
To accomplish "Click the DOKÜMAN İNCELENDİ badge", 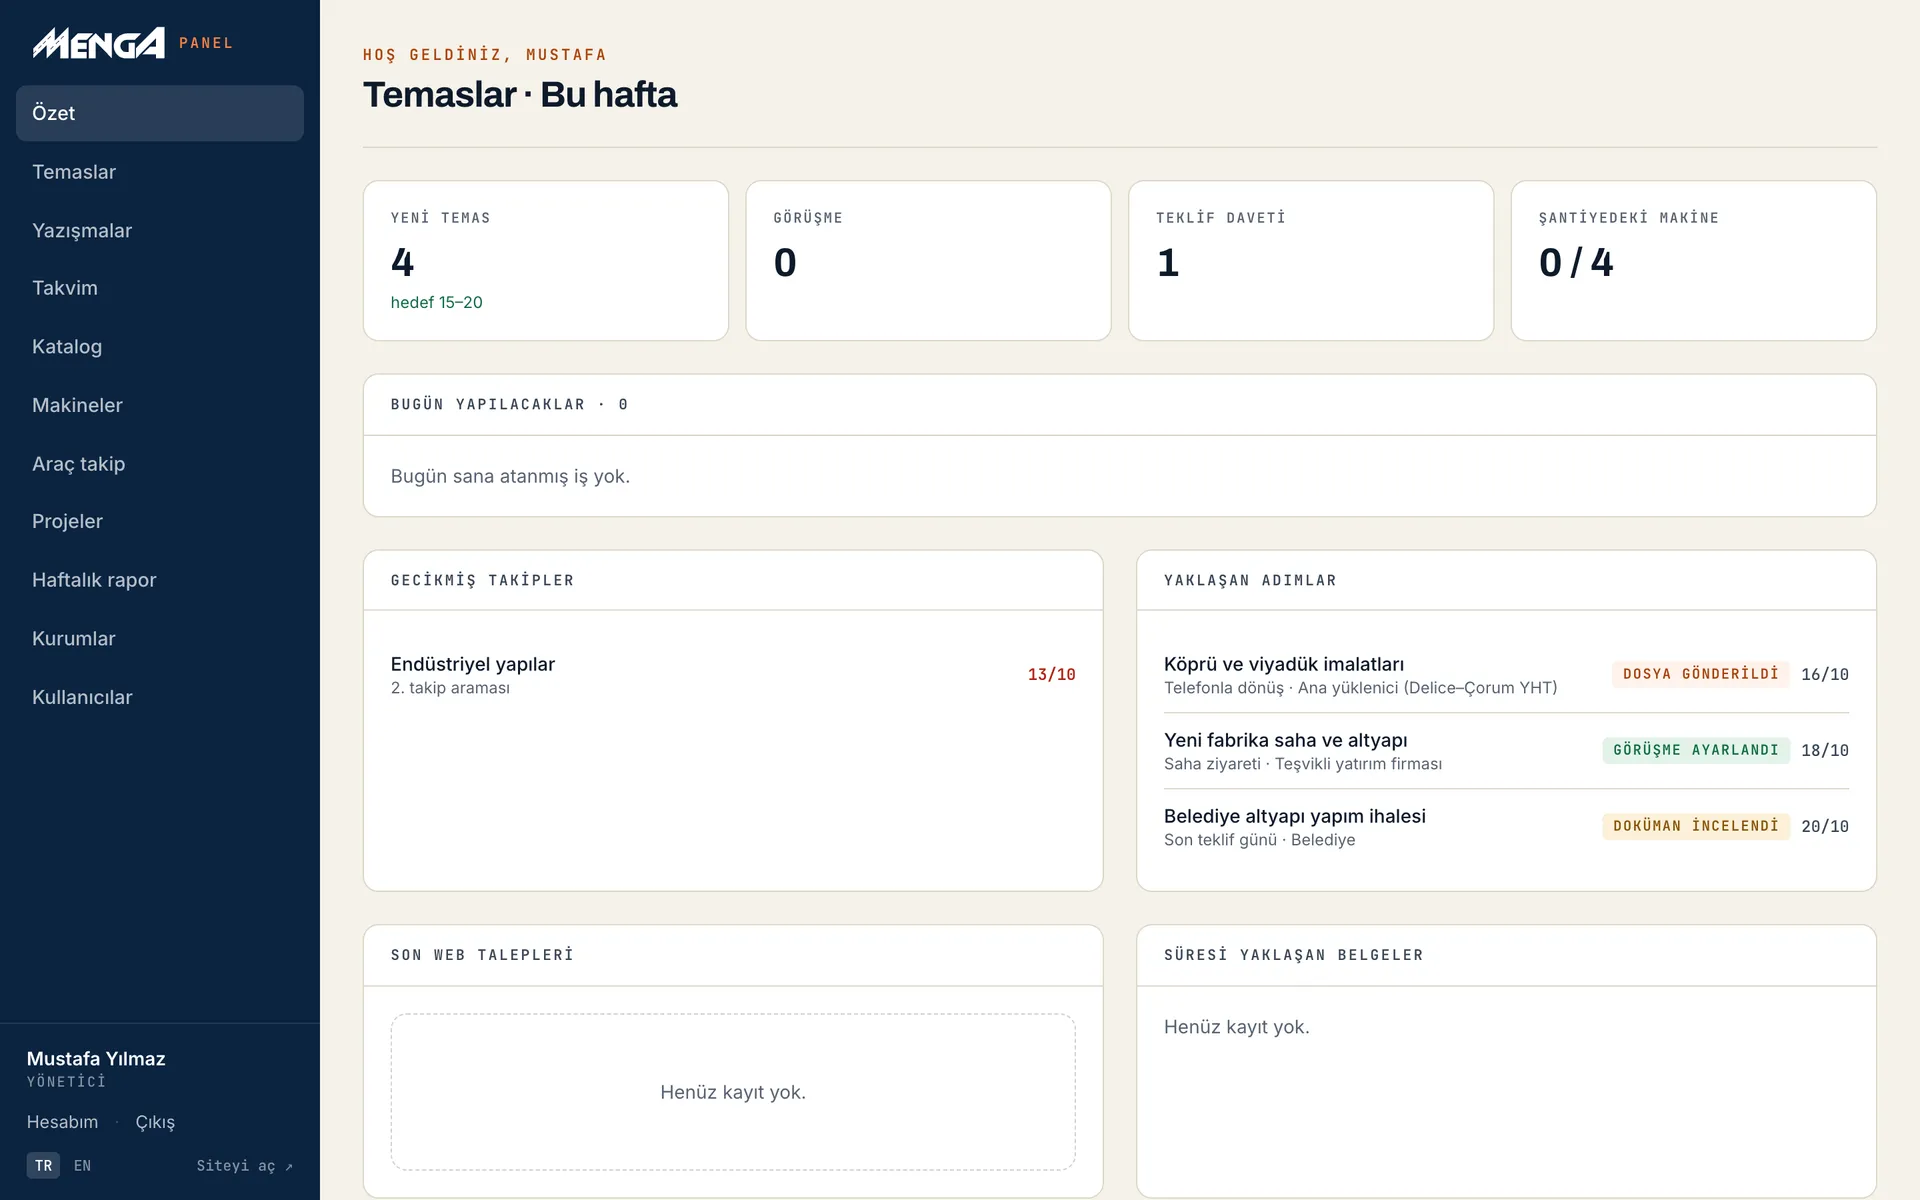I will 1696,826.
